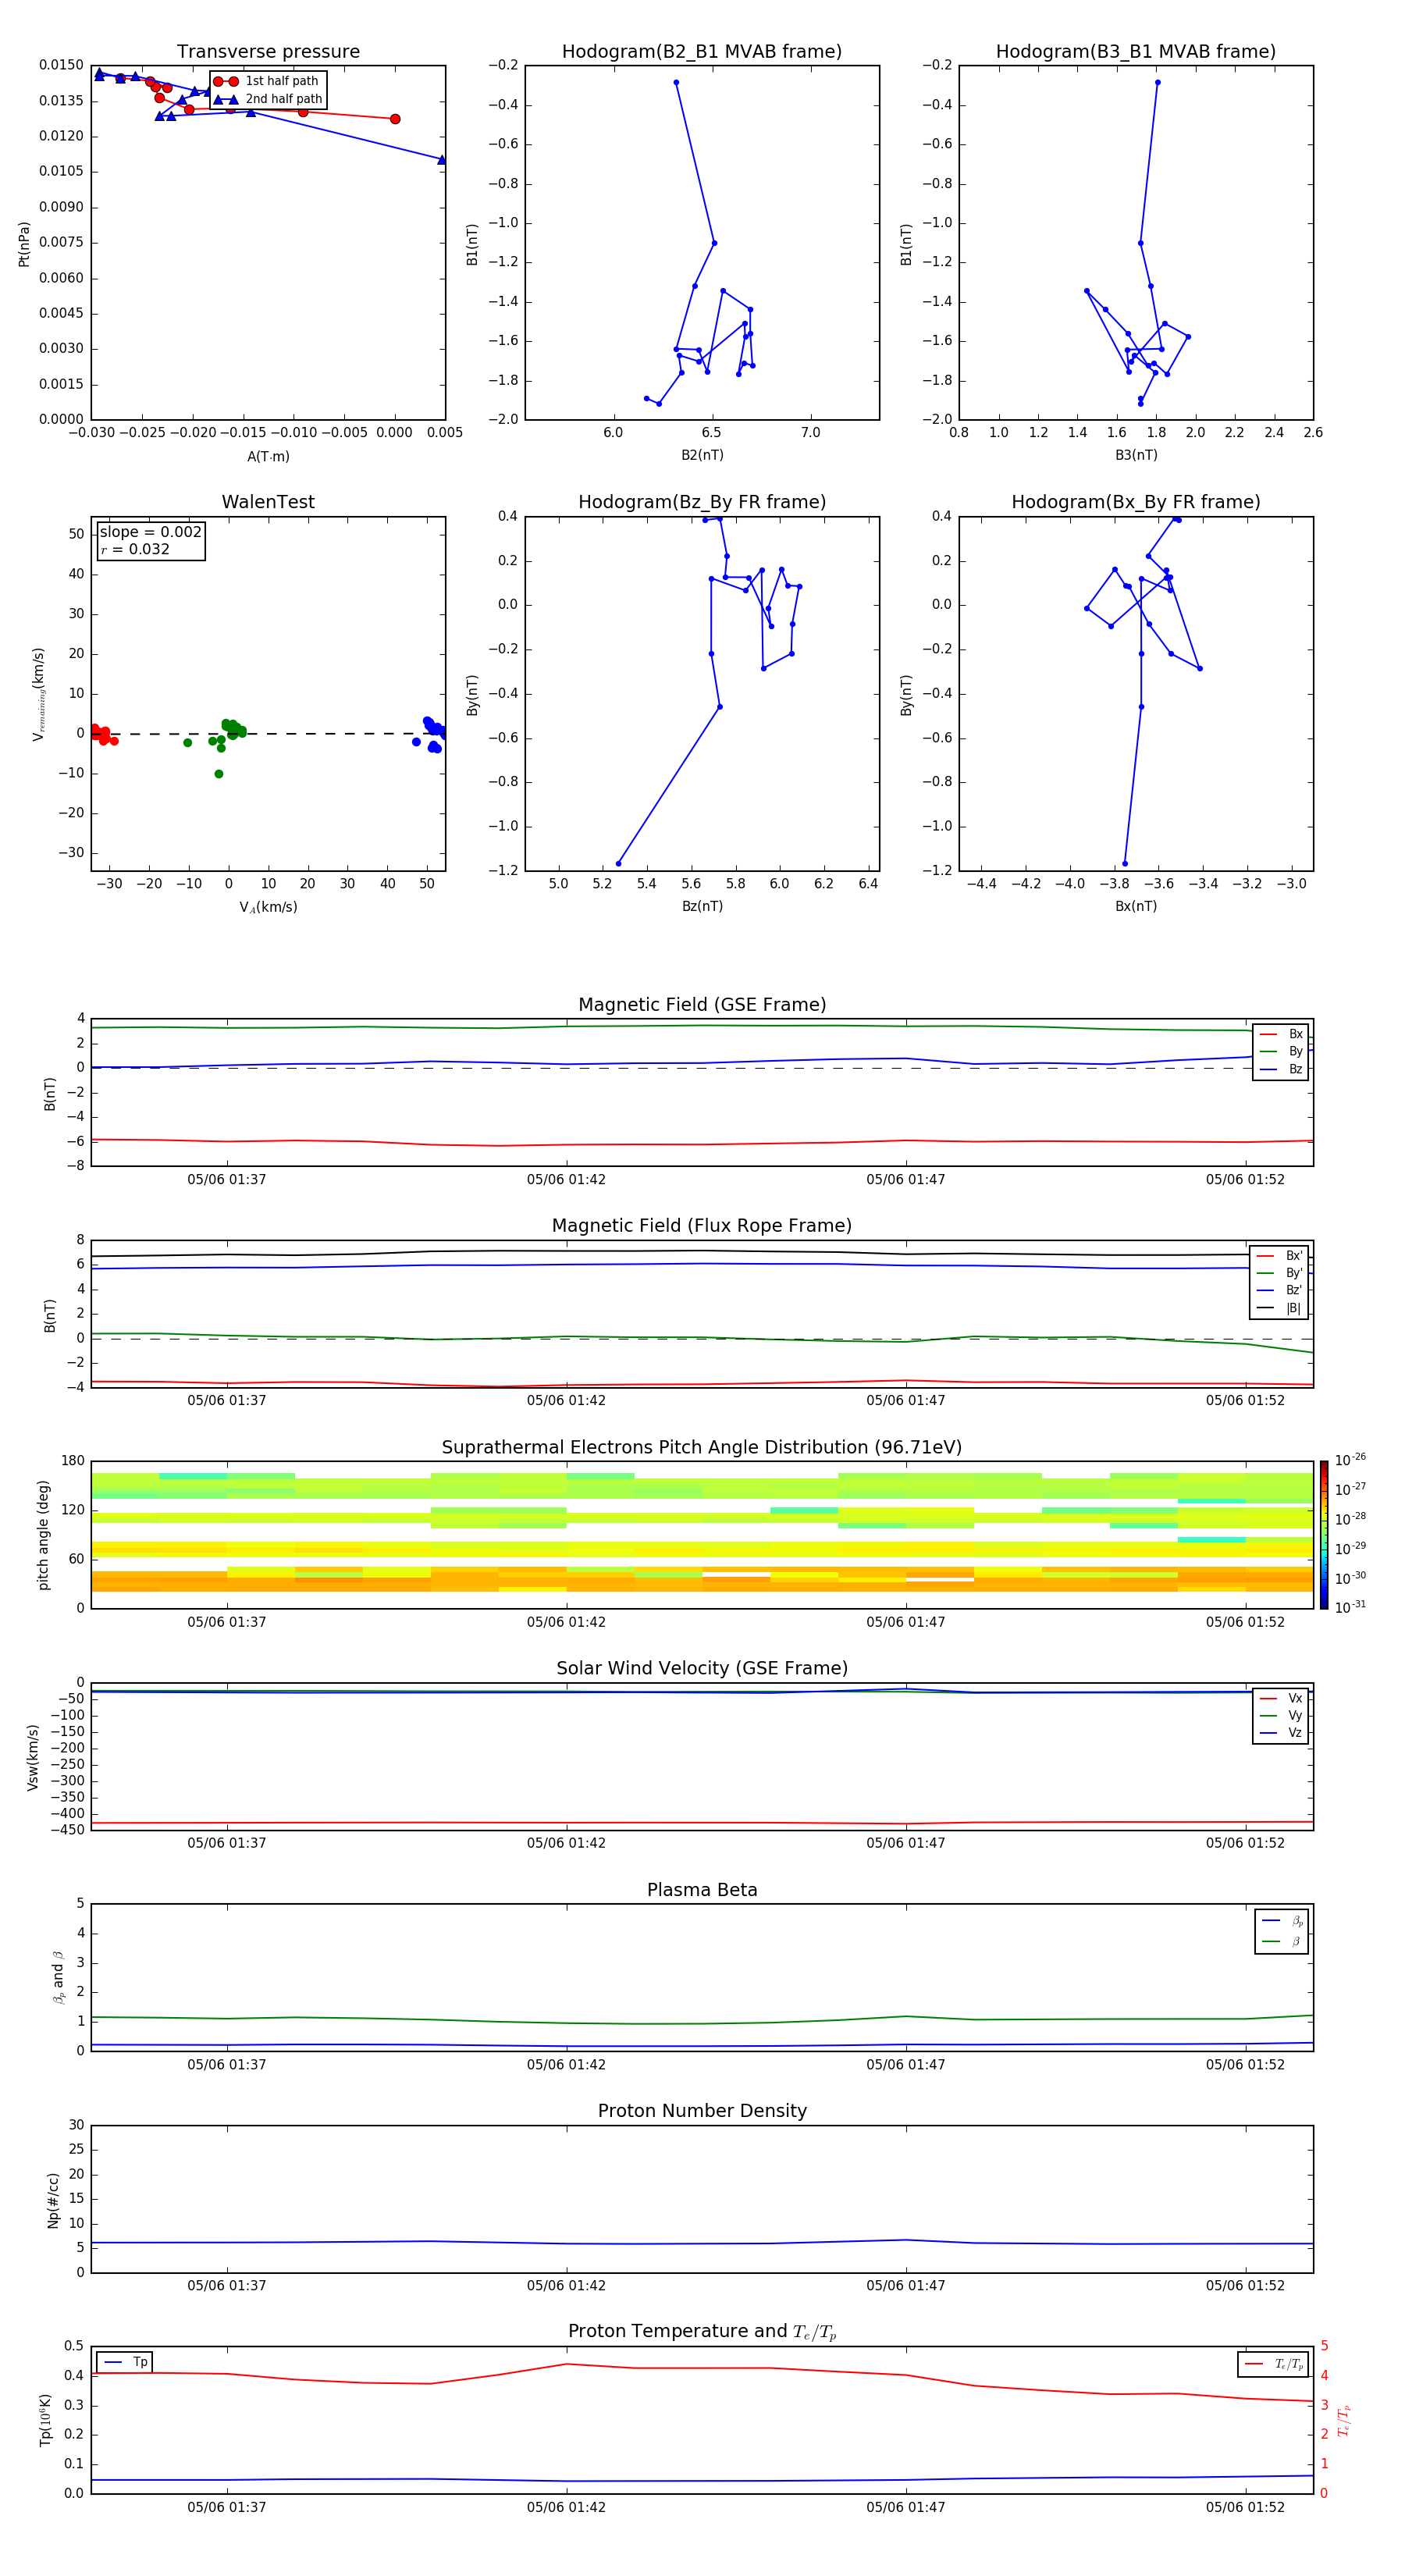Click the 'A(T·m)' x-axis label
Viewport: 1405px width, 2576px height.
(x=268, y=456)
